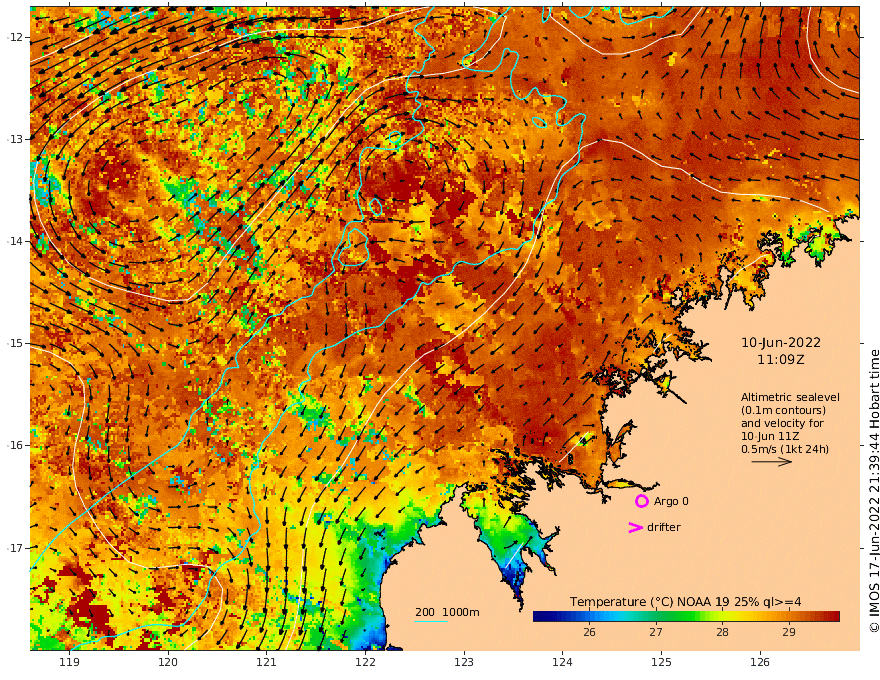Click the '200 1000m' depth legend text

point(447,612)
